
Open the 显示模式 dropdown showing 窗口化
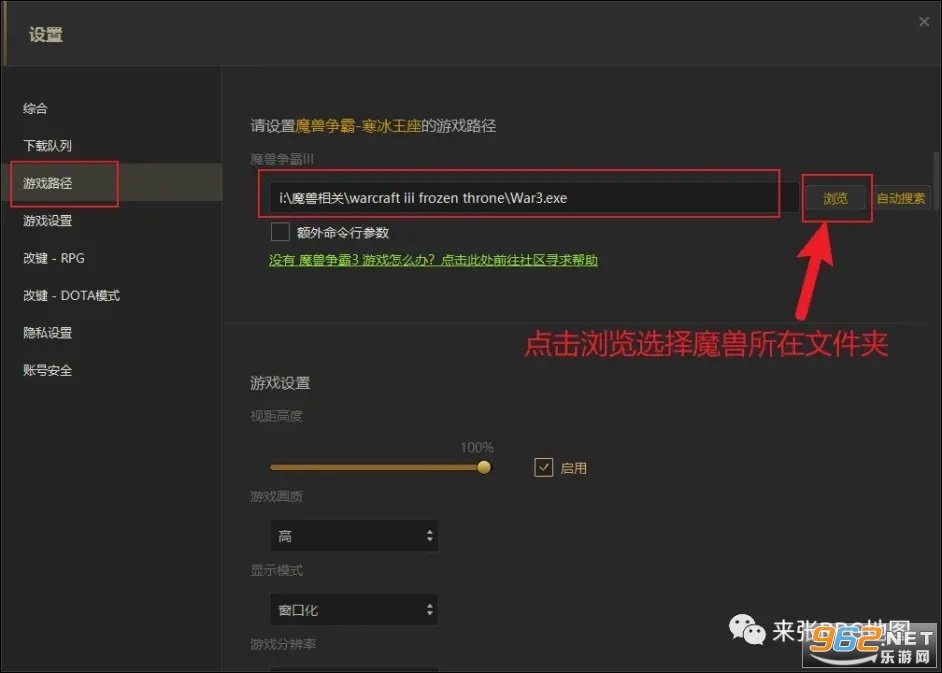[x=353, y=610]
